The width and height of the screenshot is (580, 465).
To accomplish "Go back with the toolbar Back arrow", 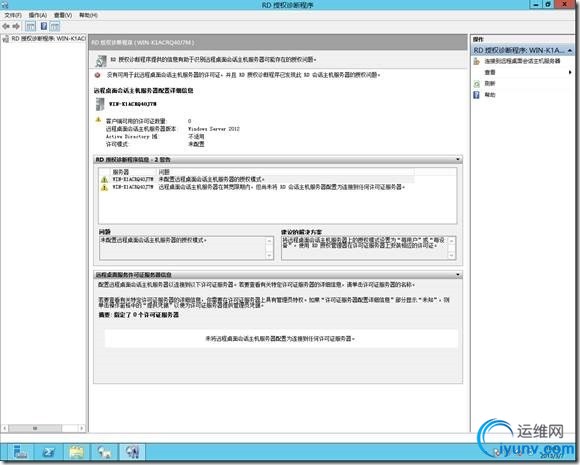I will tap(6, 26).
